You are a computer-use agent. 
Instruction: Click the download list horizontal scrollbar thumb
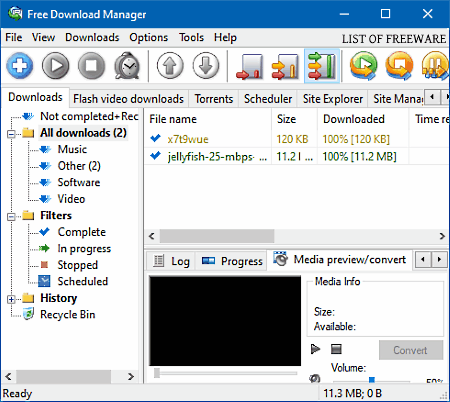(217, 236)
